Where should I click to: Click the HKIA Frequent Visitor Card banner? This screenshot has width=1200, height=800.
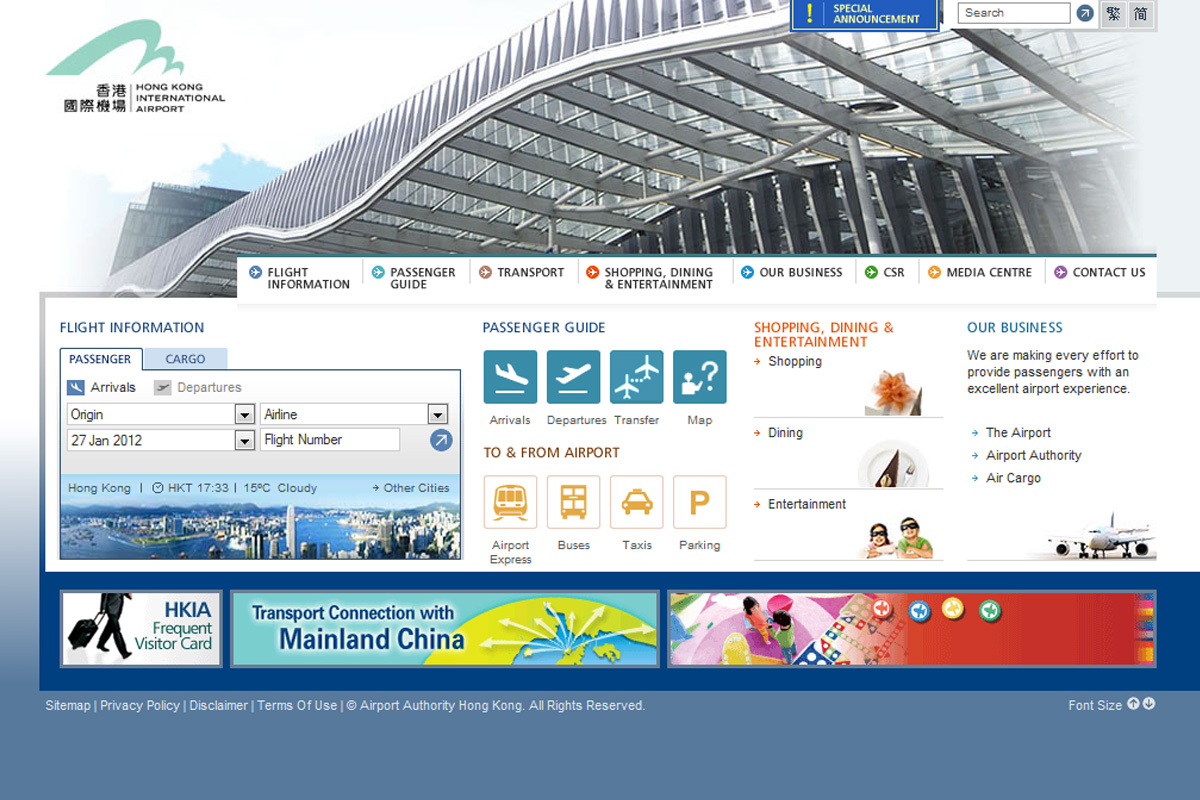tap(141, 628)
